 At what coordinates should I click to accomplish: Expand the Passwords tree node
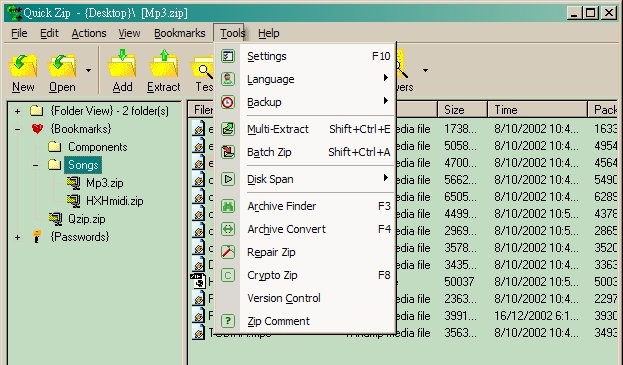(x=17, y=237)
